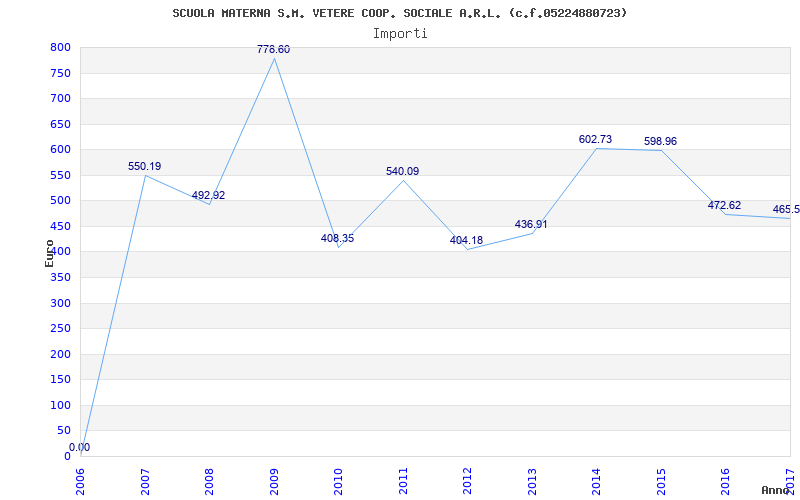The height and width of the screenshot is (500, 800).
Task: Select the 492.92 data label
Action: tap(208, 195)
